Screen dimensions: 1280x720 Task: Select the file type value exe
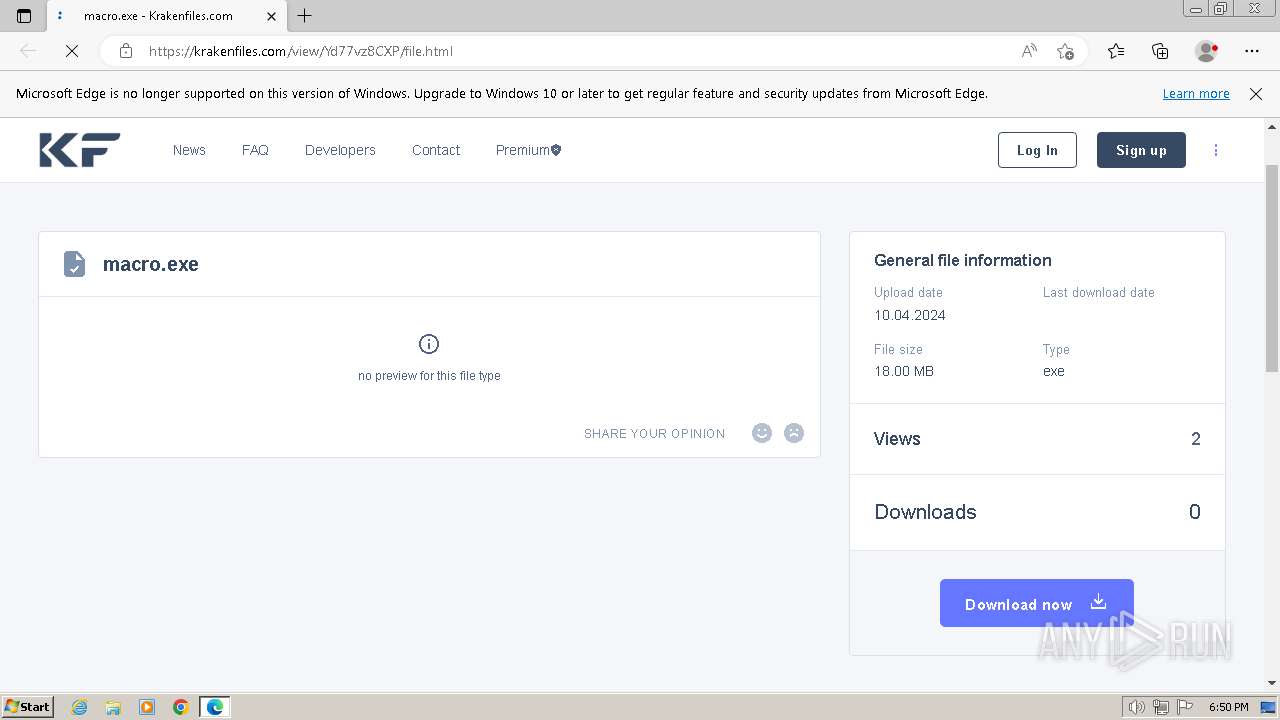pyautogui.click(x=1054, y=371)
